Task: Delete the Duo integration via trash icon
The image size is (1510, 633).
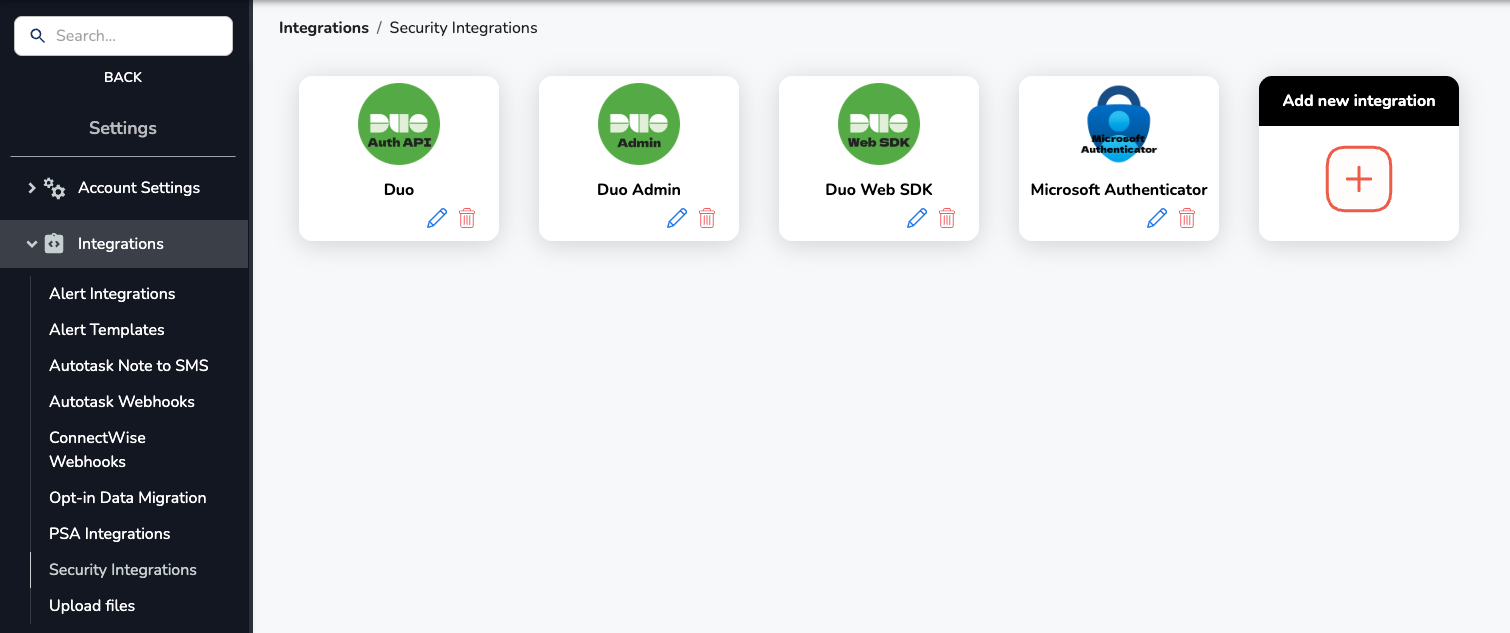Action: coord(467,218)
